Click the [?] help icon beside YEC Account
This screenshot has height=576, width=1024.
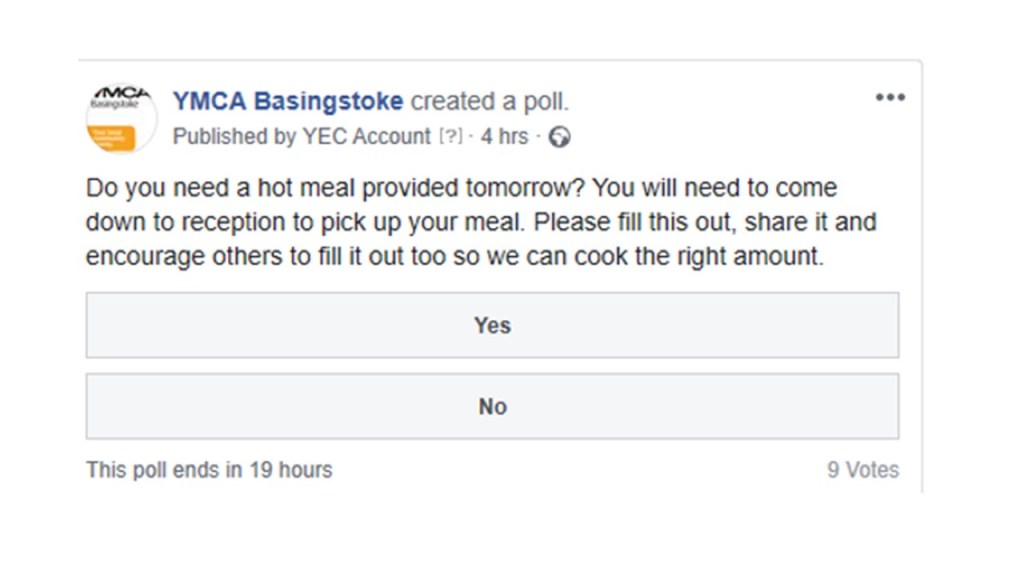pos(451,137)
